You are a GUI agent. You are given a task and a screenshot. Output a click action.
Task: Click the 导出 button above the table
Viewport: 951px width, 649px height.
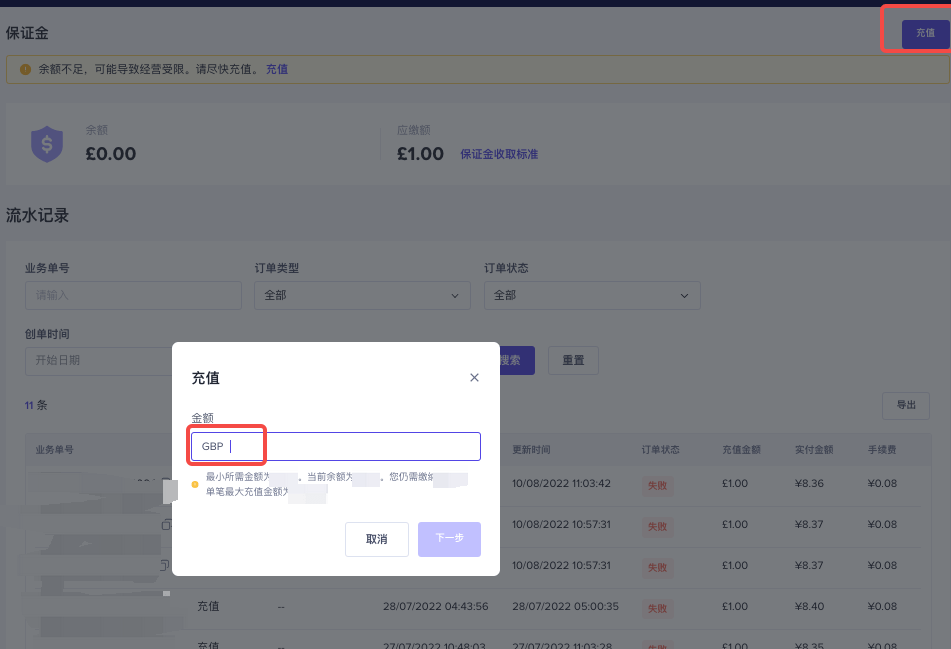[906, 405]
